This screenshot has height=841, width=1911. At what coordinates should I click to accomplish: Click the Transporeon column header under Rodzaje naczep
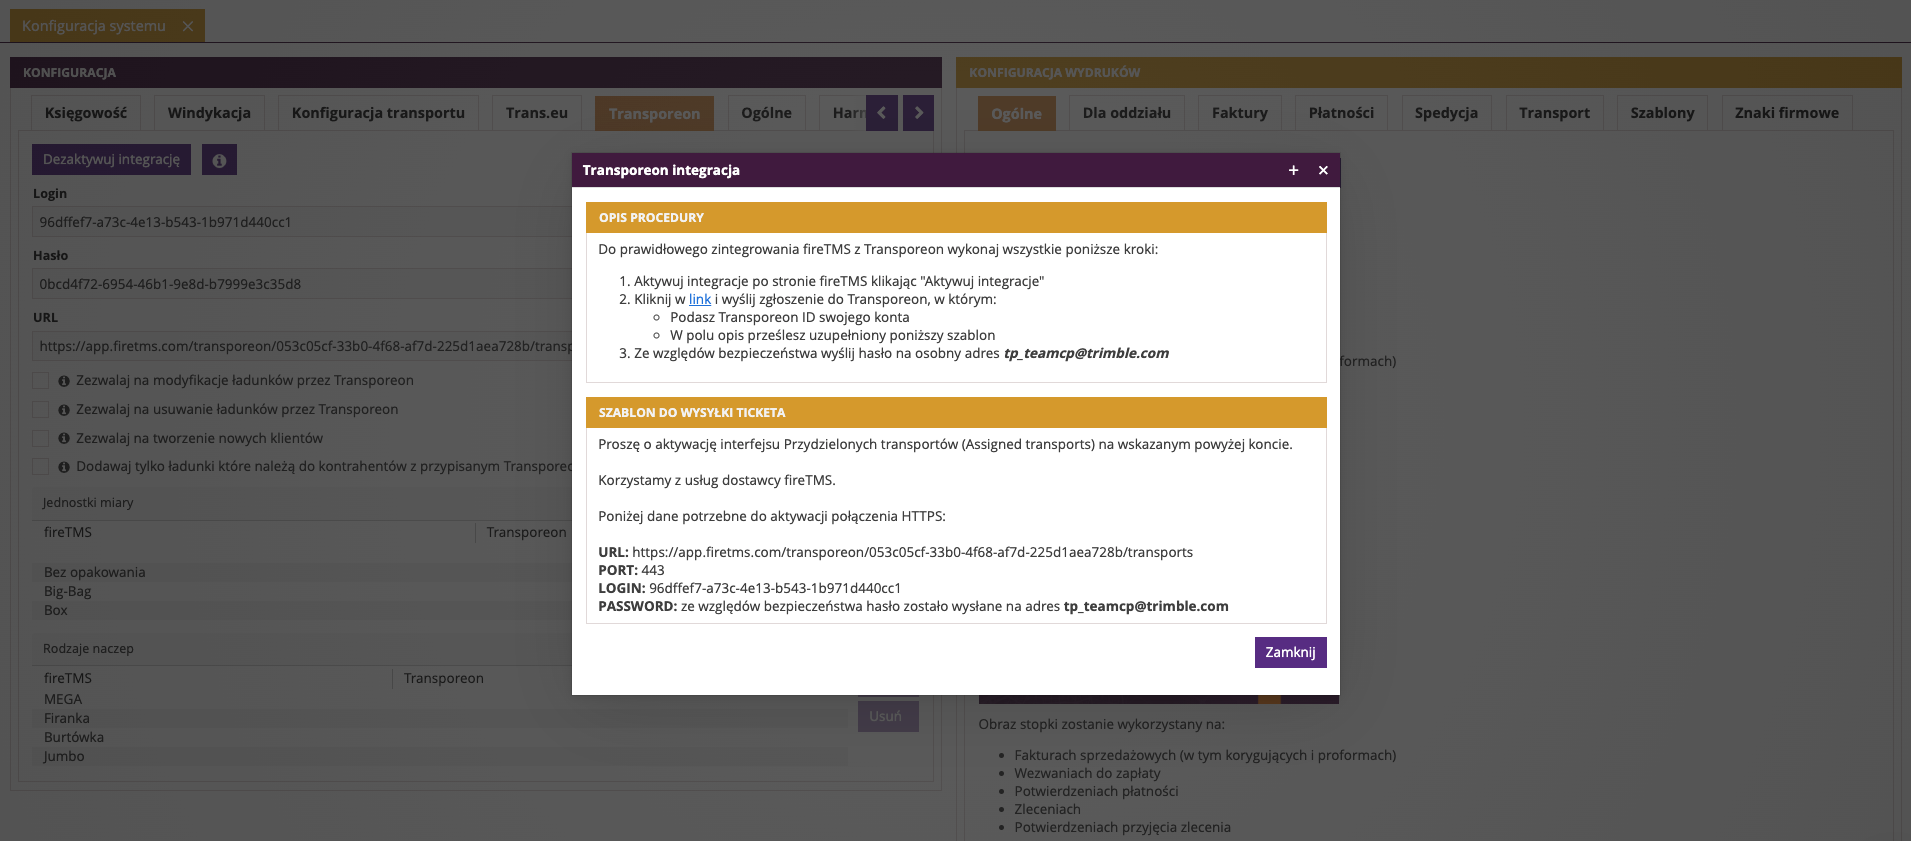pos(482,678)
